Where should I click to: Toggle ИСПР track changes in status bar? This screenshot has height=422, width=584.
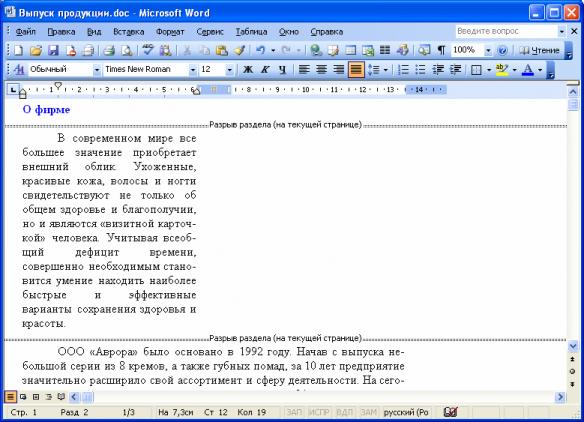[x=319, y=412]
